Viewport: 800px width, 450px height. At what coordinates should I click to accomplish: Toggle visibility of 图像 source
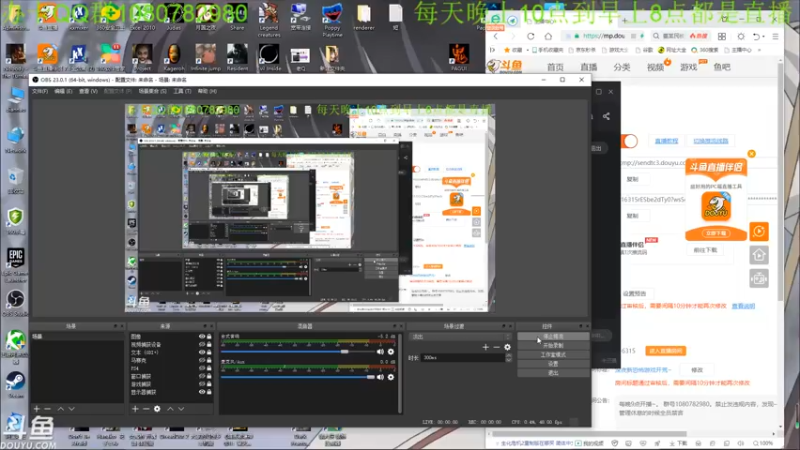coord(202,337)
